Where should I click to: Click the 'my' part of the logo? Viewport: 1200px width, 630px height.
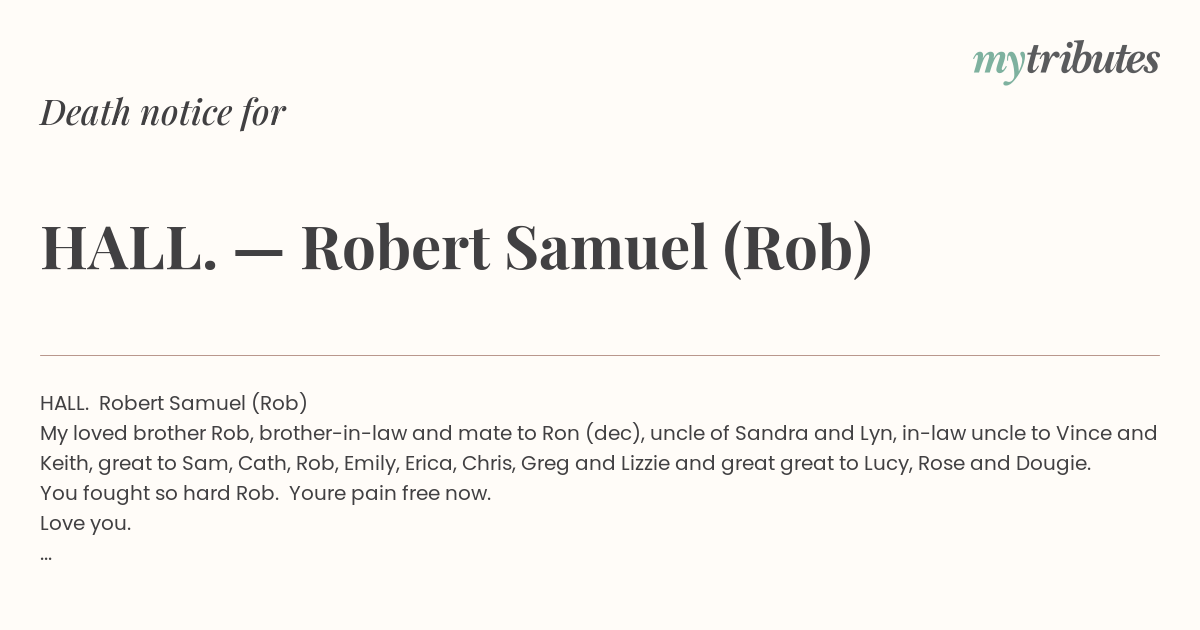[999, 63]
